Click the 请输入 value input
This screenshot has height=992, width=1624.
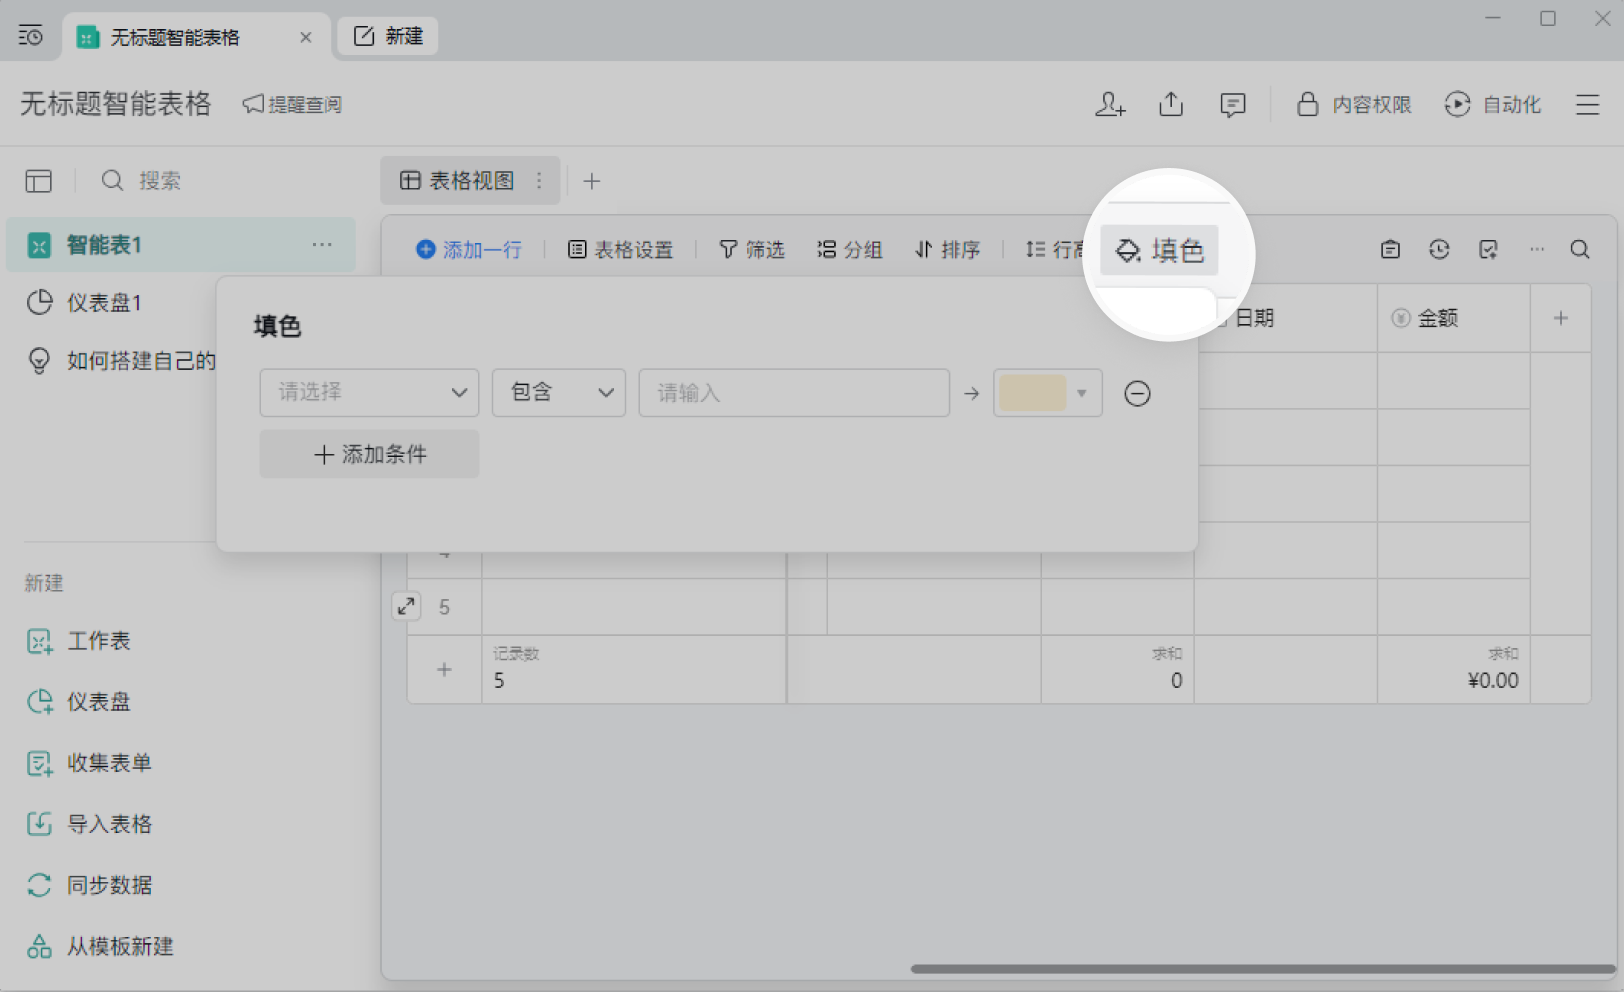[794, 393]
